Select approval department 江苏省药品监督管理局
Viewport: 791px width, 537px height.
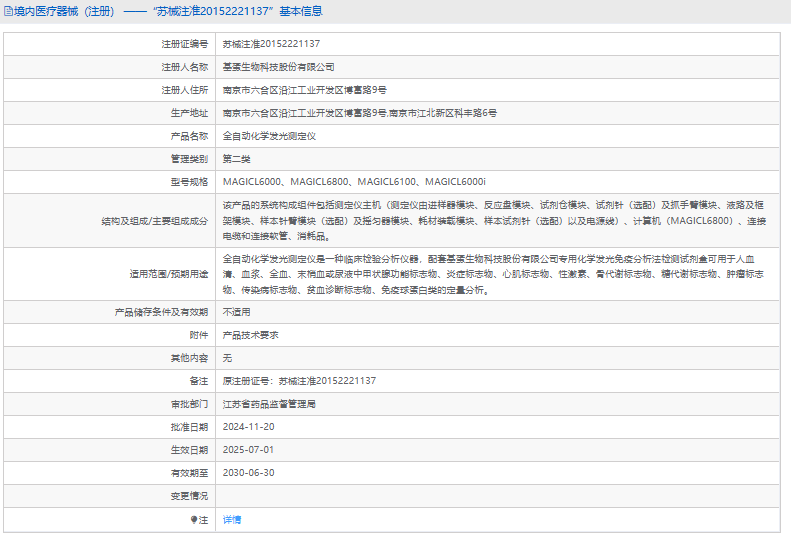[269, 404]
